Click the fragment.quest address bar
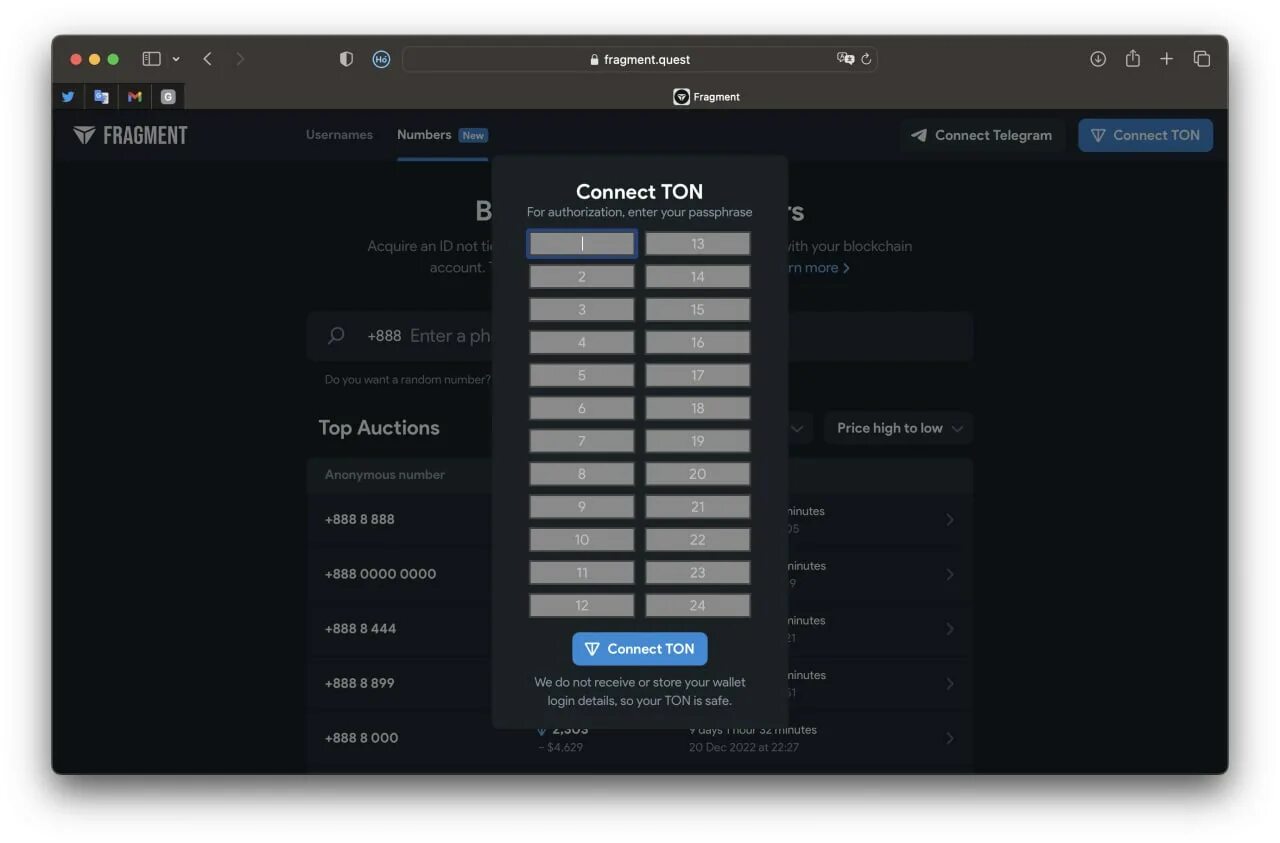The height and width of the screenshot is (843, 1280). point(640,59)
